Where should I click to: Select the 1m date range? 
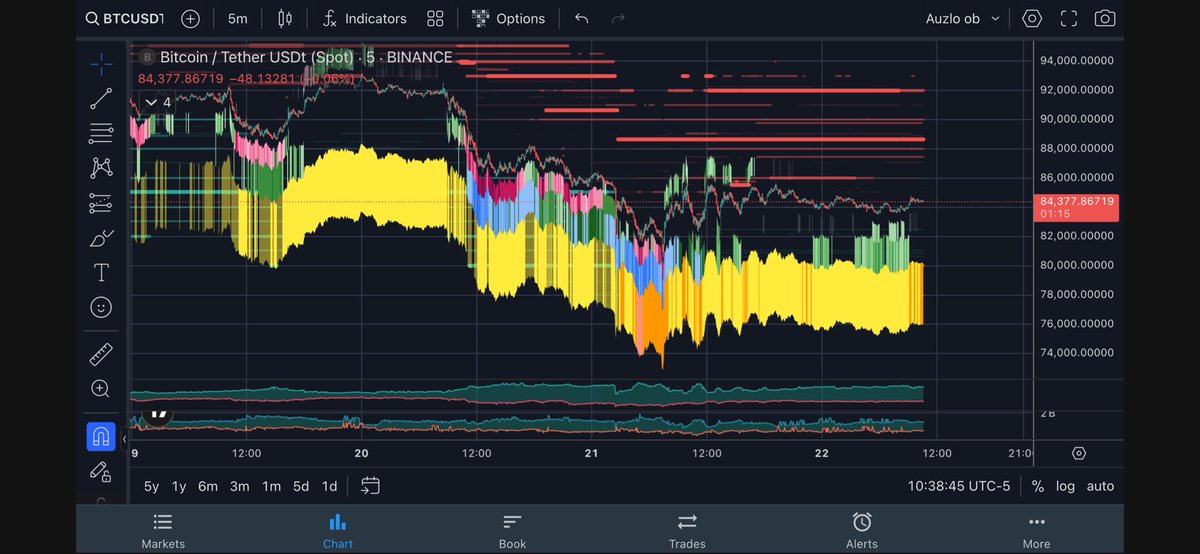point(271,486)
